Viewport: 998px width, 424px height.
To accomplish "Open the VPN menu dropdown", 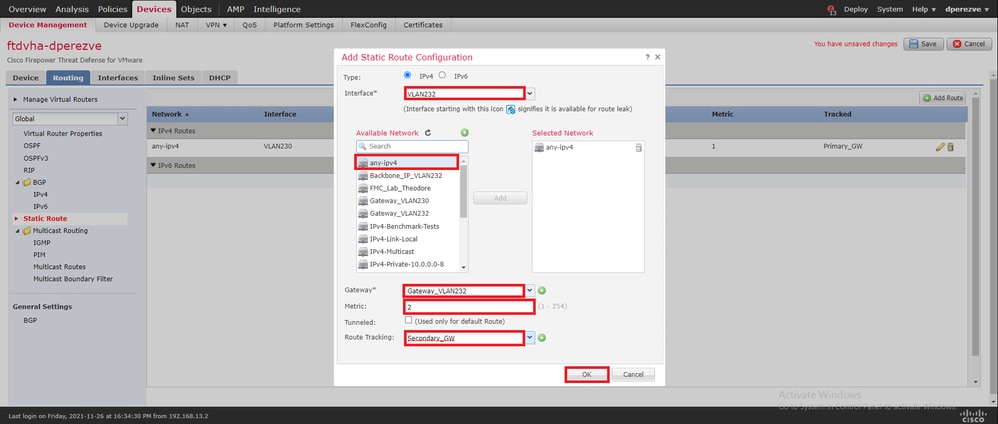I will click(x=216, y=25).
